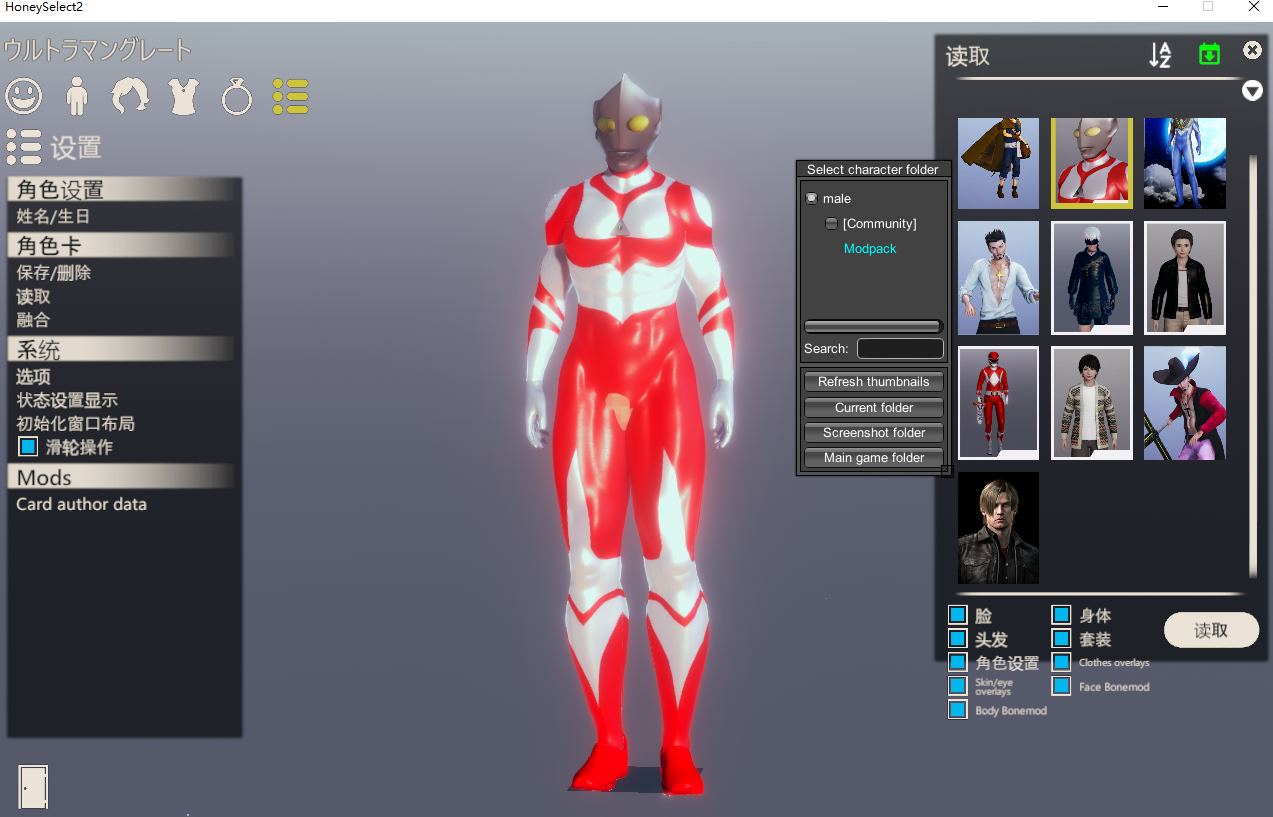The image size is (1273, 817).
Task: Open 姓名/生日 name and birthday
Action: (54, 216)
